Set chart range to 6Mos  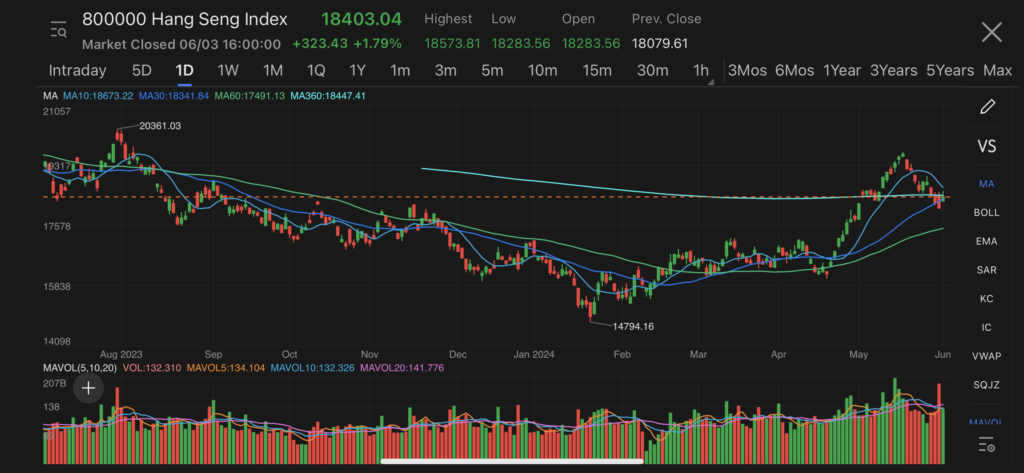point(795,71)
